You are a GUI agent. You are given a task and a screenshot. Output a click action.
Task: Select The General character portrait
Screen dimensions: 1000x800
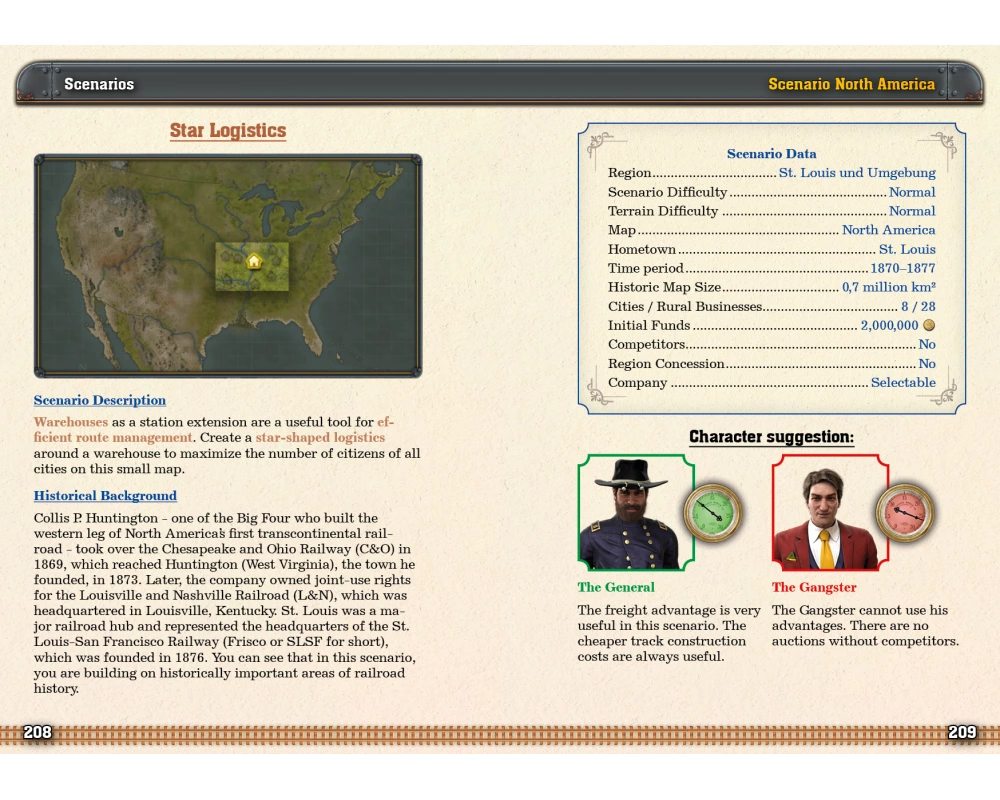[630, 514]
